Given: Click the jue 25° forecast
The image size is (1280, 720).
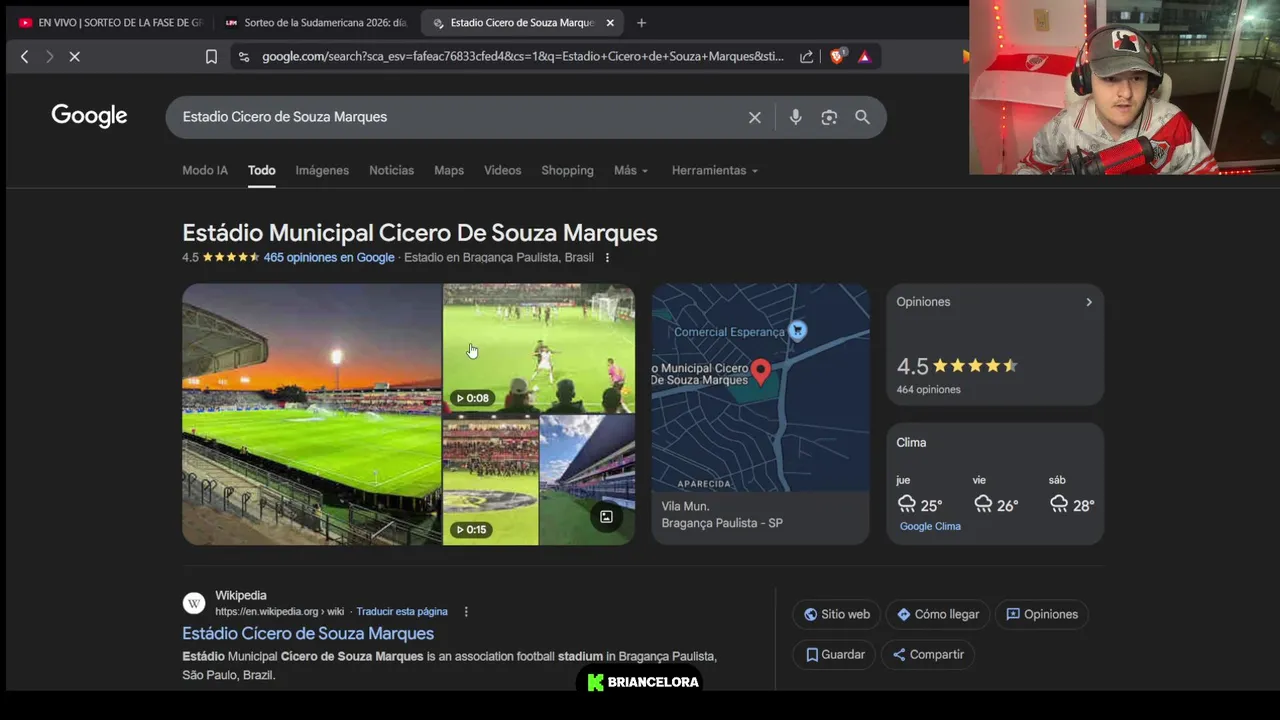Looking at the screenshot, I should point(920,495).
